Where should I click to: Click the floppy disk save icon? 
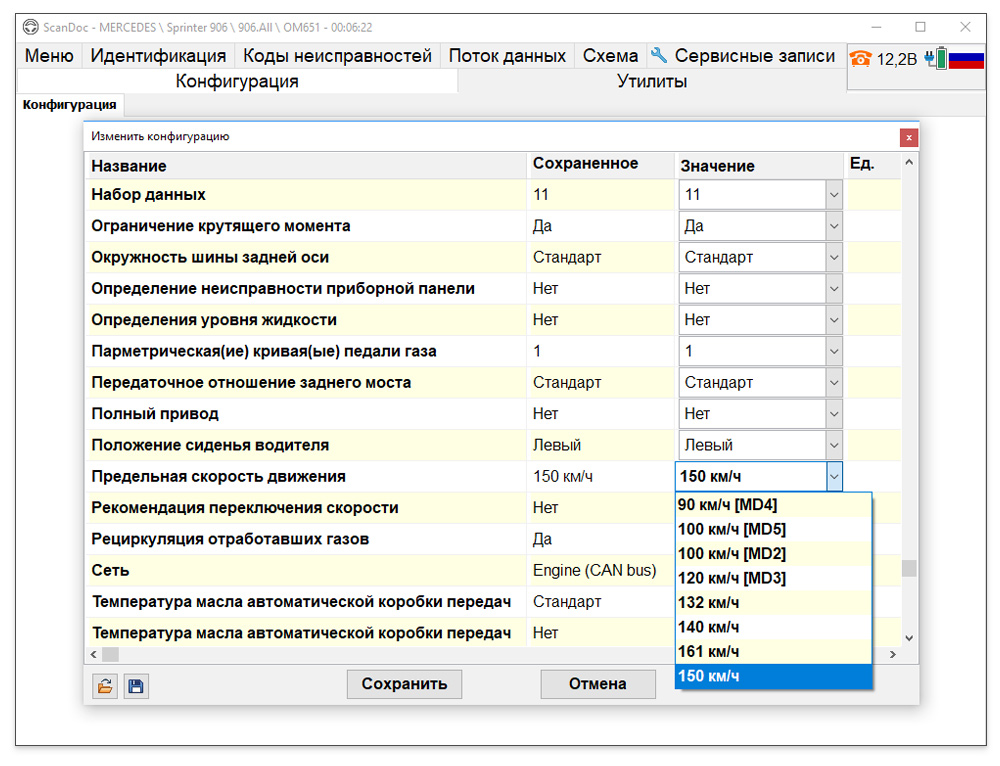click(x=136, y=686)
